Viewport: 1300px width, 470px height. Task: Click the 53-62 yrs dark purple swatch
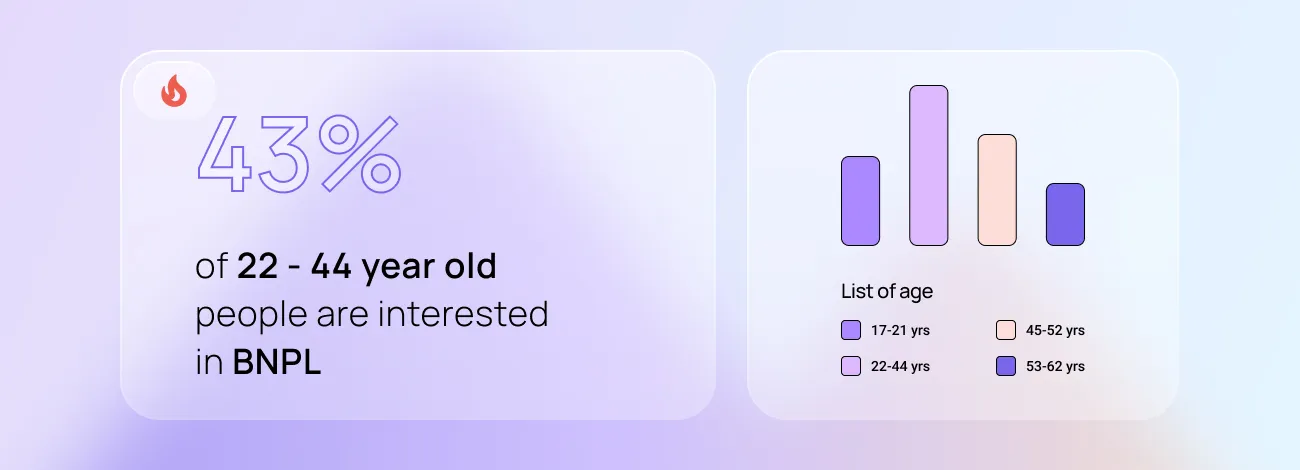pos(1006,366)
